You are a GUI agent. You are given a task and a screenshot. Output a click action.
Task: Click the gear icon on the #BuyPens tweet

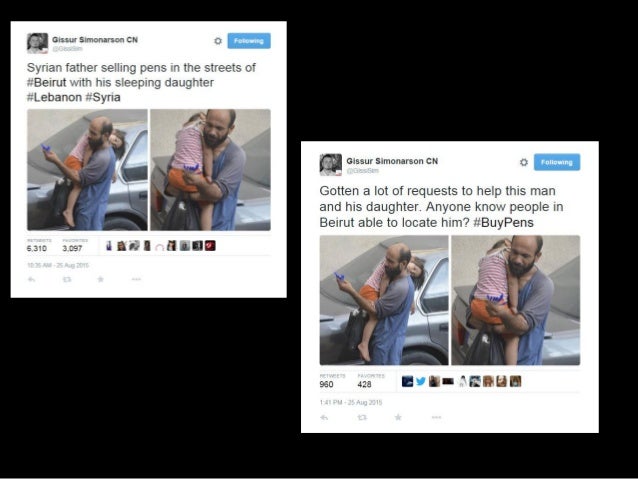[524, 162]
